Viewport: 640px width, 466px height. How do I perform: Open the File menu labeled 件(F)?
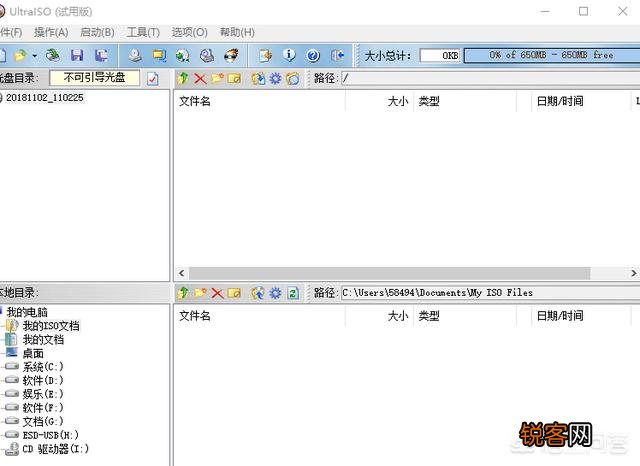[11, 32]
